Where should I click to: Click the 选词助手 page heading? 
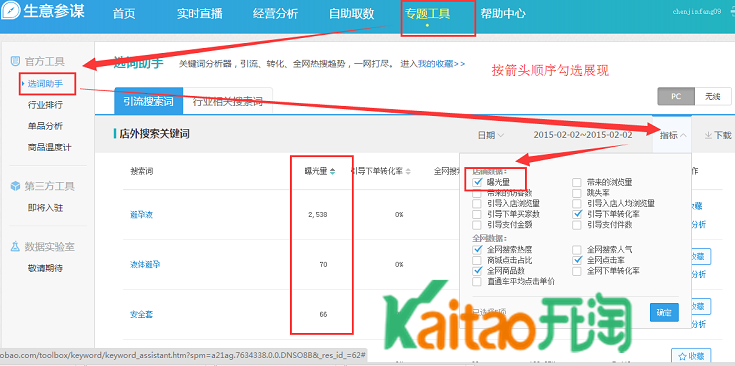click(x=139, y=62)
